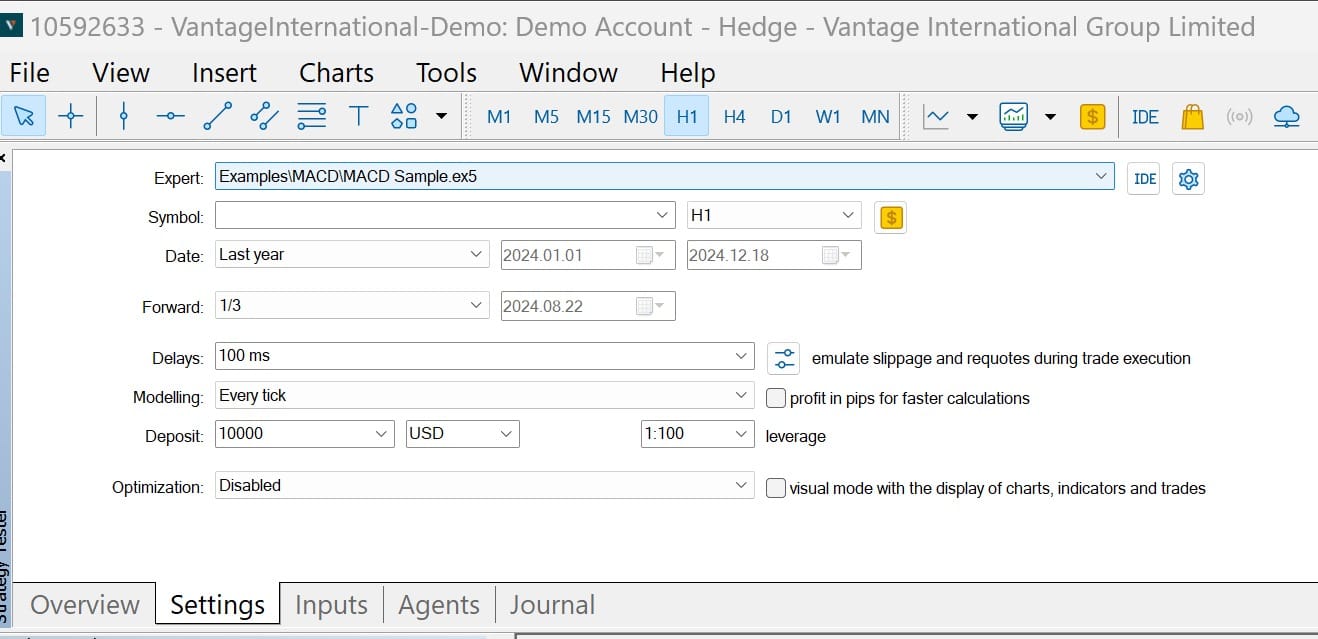Switch to the Journal tab
1318x639 pixels.
pos(551,604)
